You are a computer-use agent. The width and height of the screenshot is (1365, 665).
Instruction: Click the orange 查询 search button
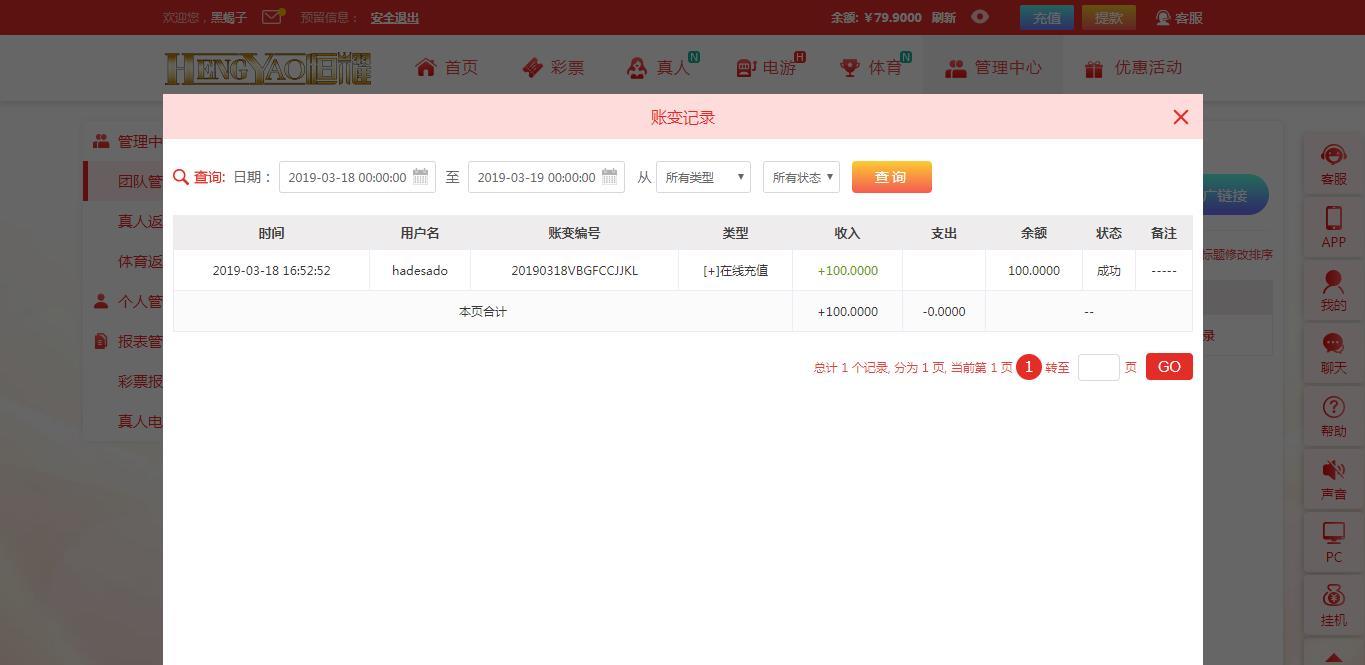click(891, 177)
